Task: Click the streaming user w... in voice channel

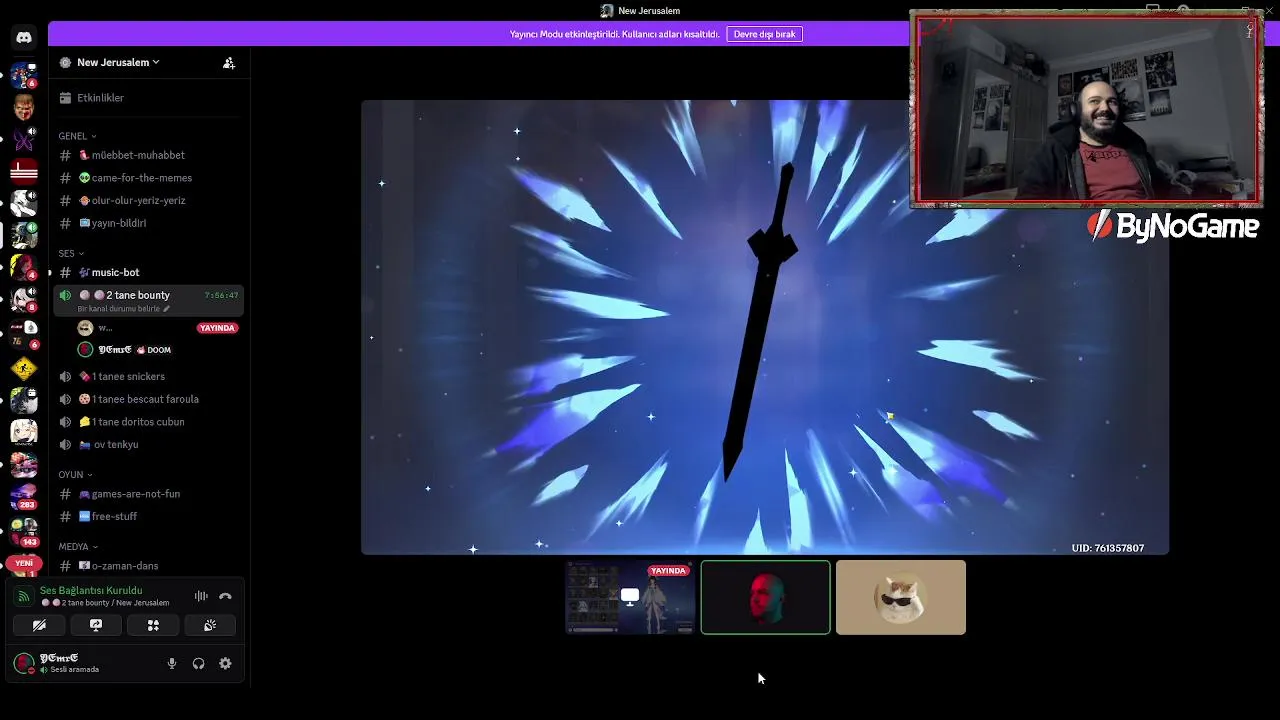Action: (158, 328)
